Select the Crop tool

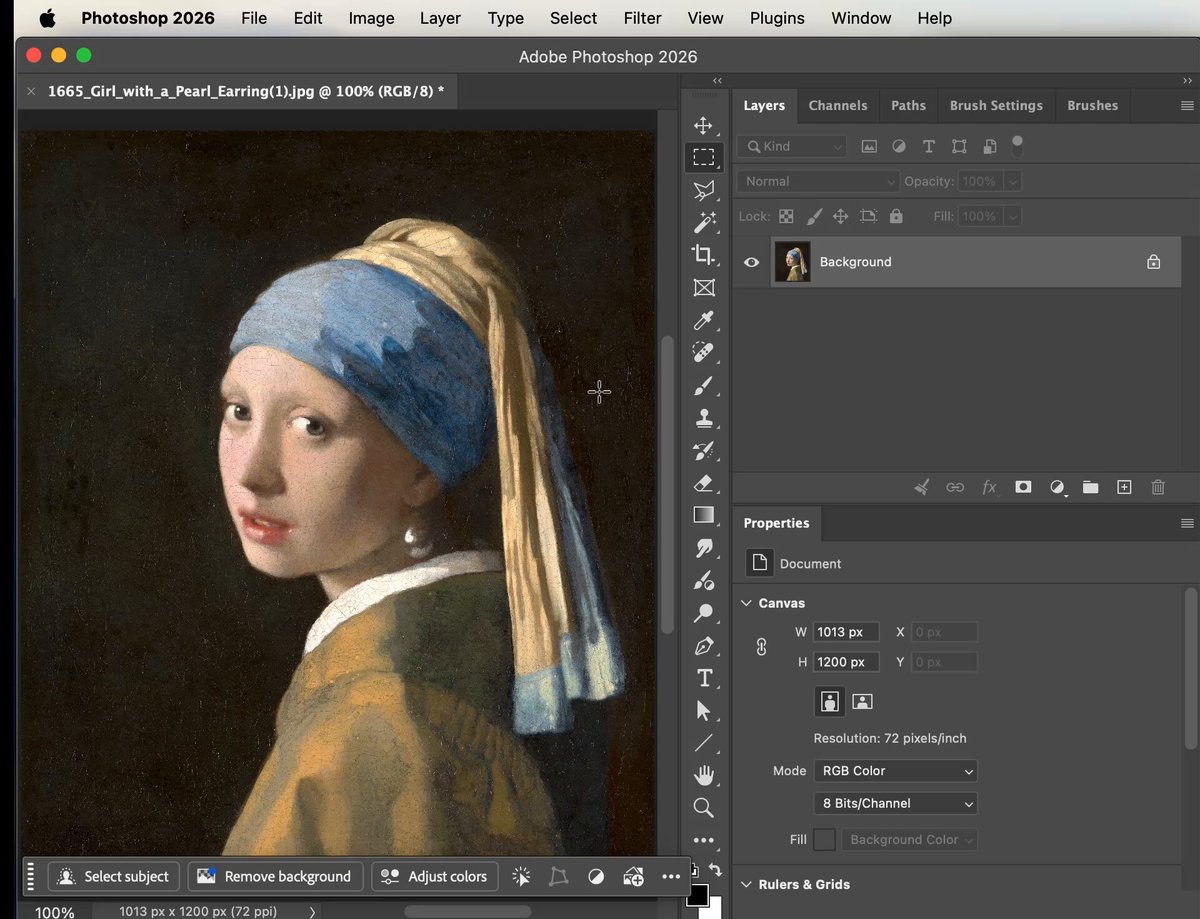coord(704,255)
